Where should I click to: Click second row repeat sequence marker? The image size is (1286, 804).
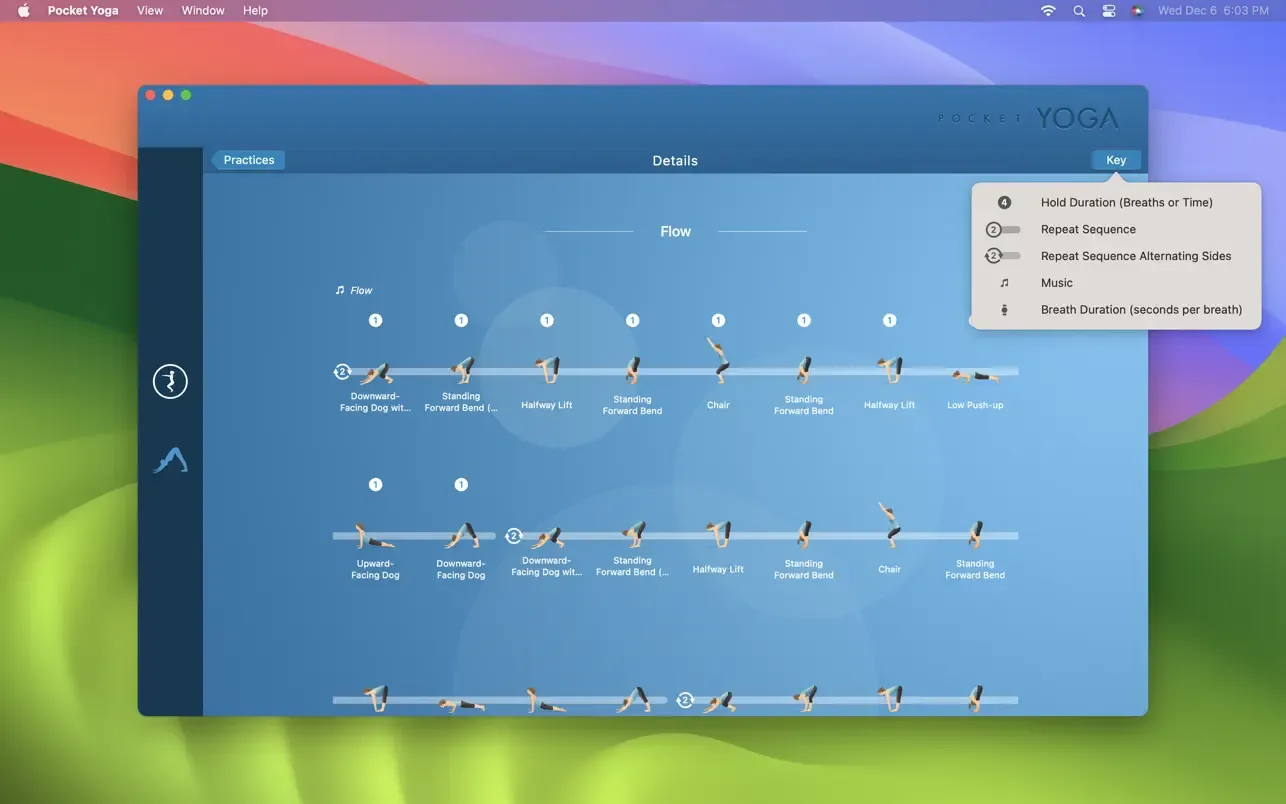(514, 536)
